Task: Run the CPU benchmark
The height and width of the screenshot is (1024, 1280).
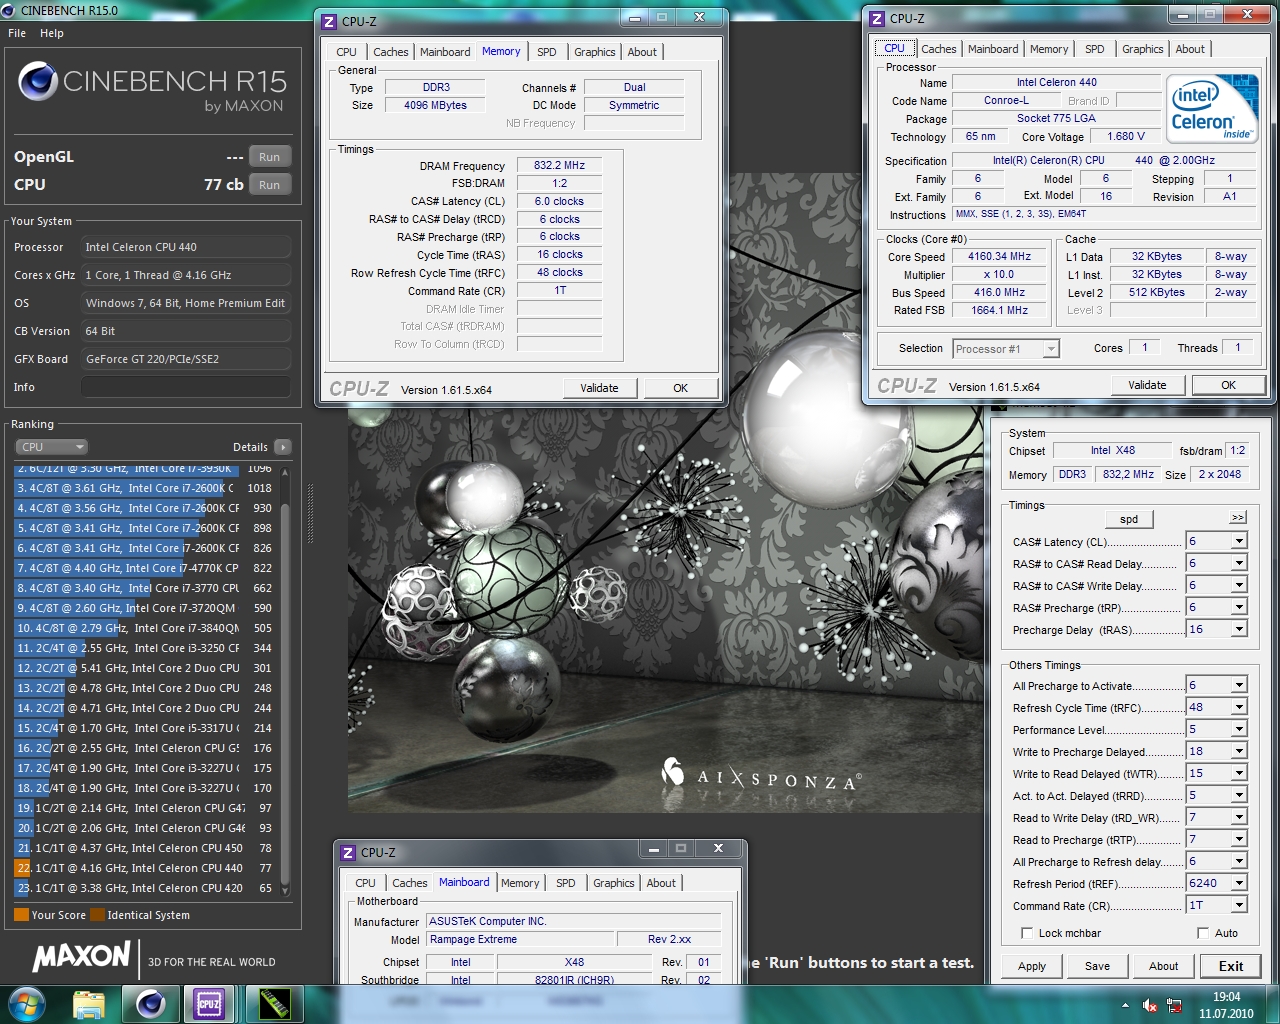Action: (270, 185)
